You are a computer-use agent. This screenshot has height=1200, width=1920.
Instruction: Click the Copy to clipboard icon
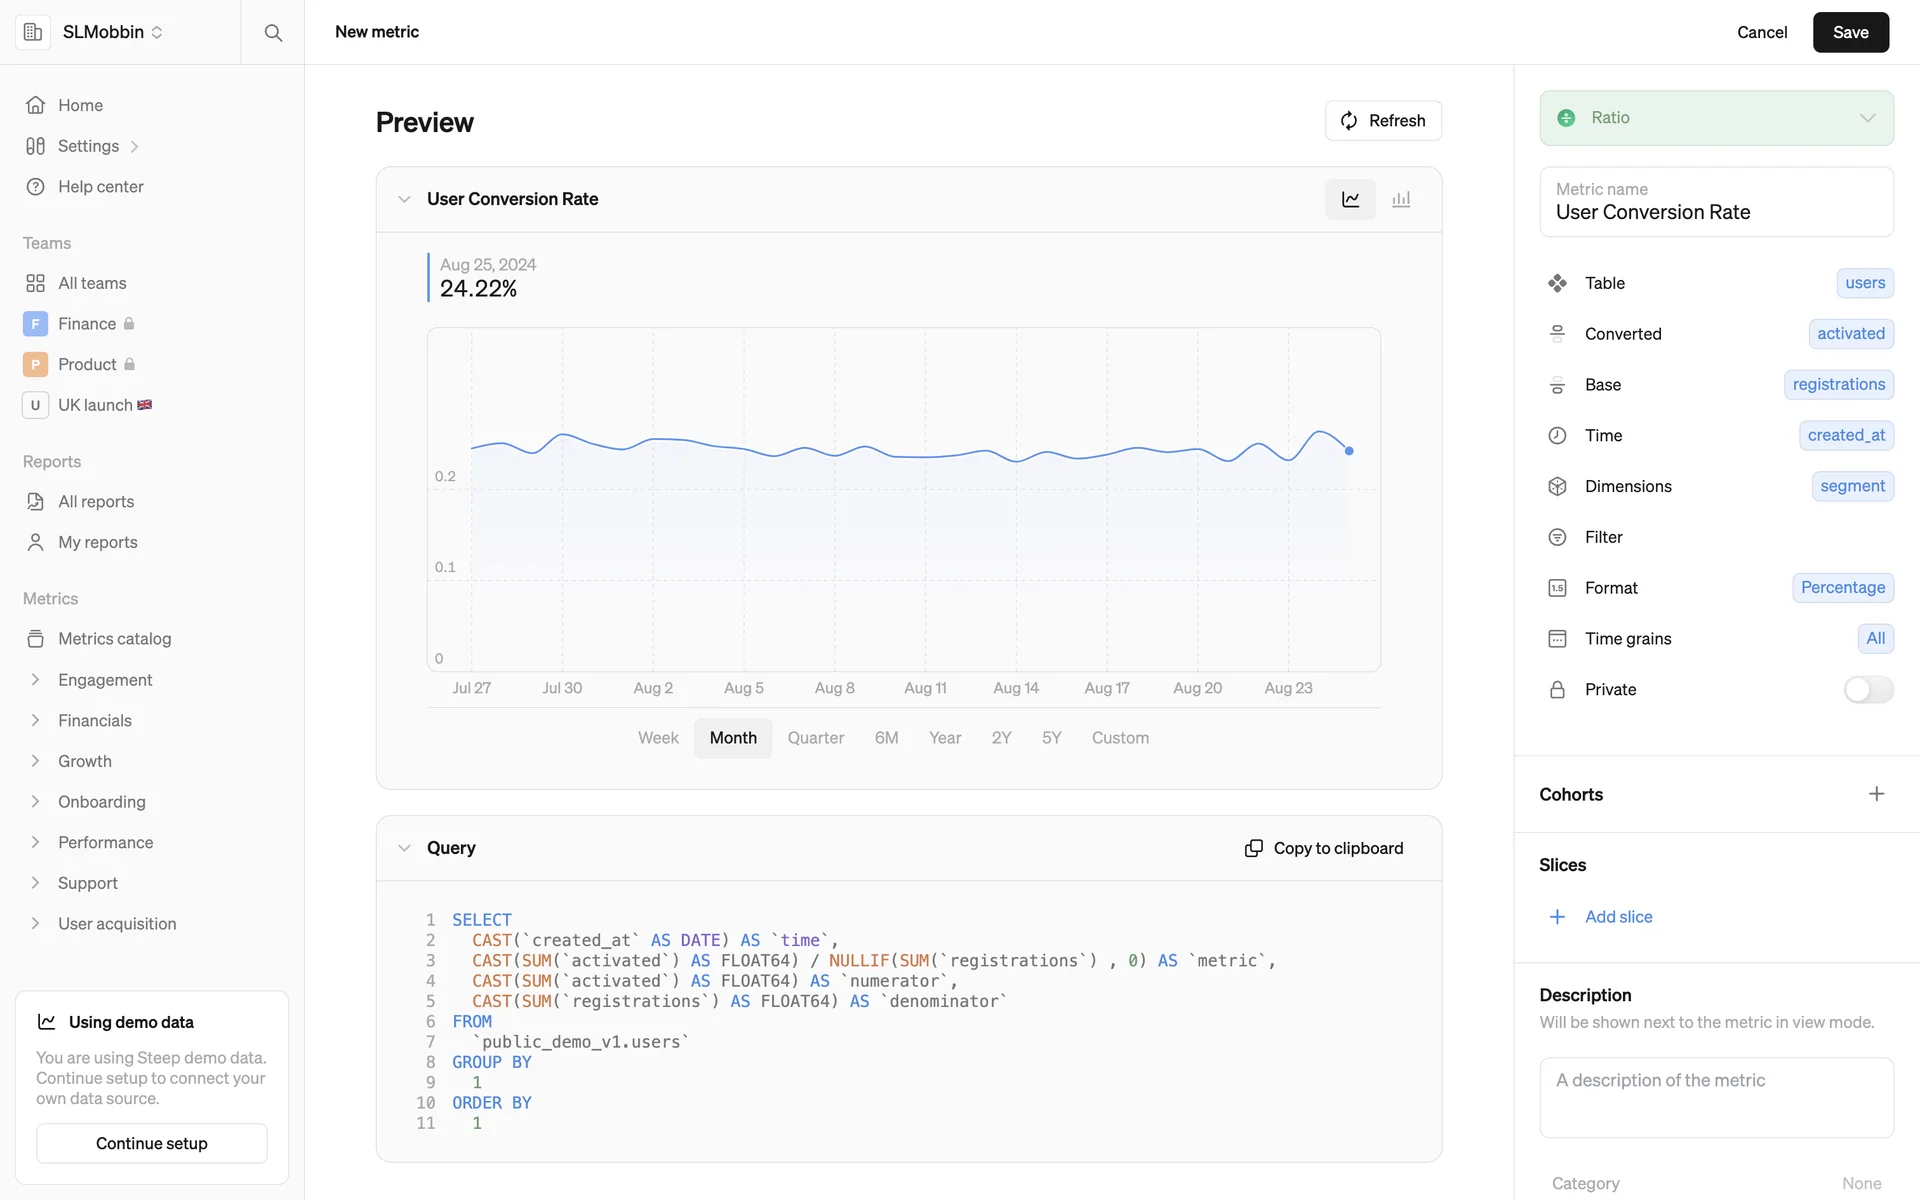point(1253,848)
